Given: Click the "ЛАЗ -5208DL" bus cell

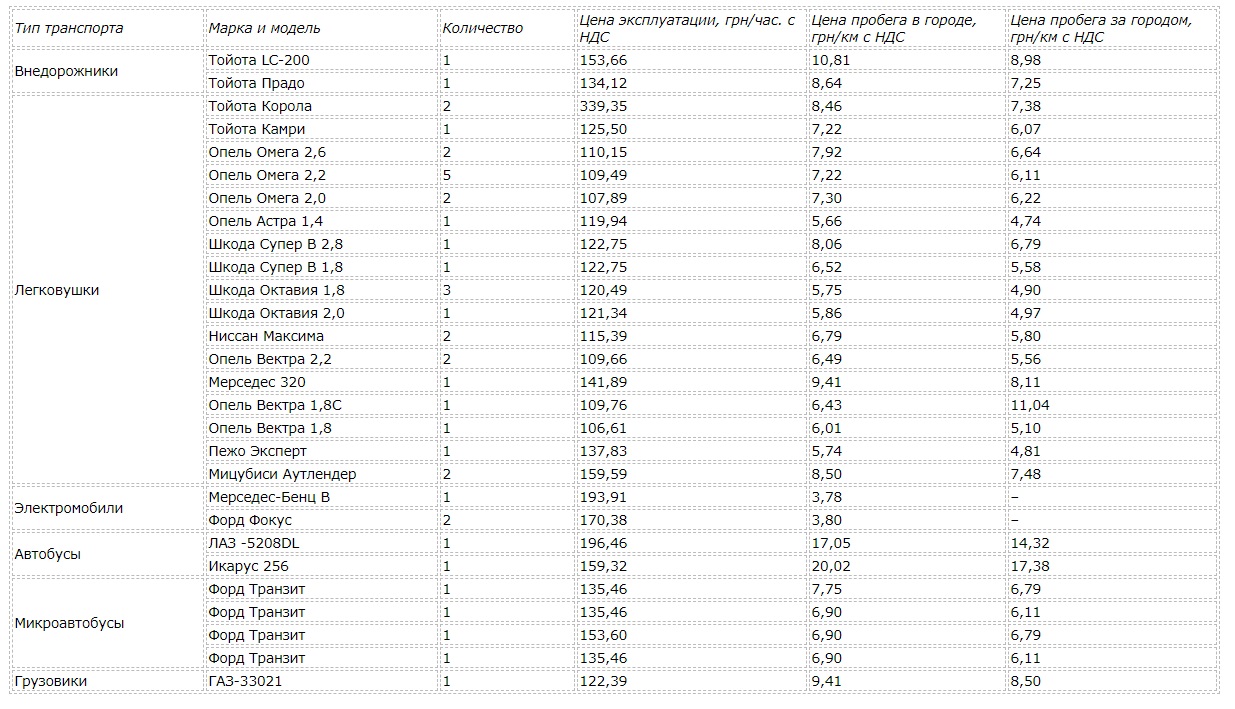Looking at the screenshot, I should 254,543.
